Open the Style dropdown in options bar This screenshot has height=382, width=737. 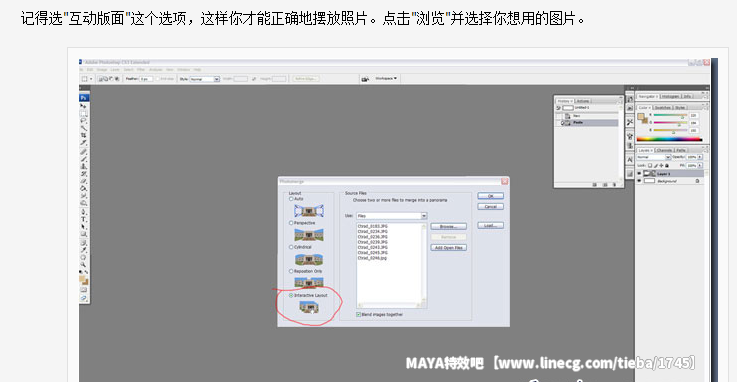coord(204,79)
